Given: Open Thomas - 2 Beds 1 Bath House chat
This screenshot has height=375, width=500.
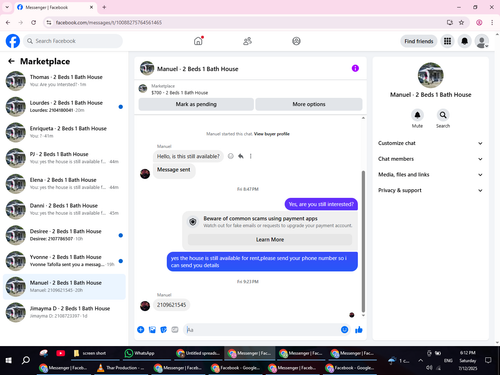Looking at the screenshot, I should point(64,80).
